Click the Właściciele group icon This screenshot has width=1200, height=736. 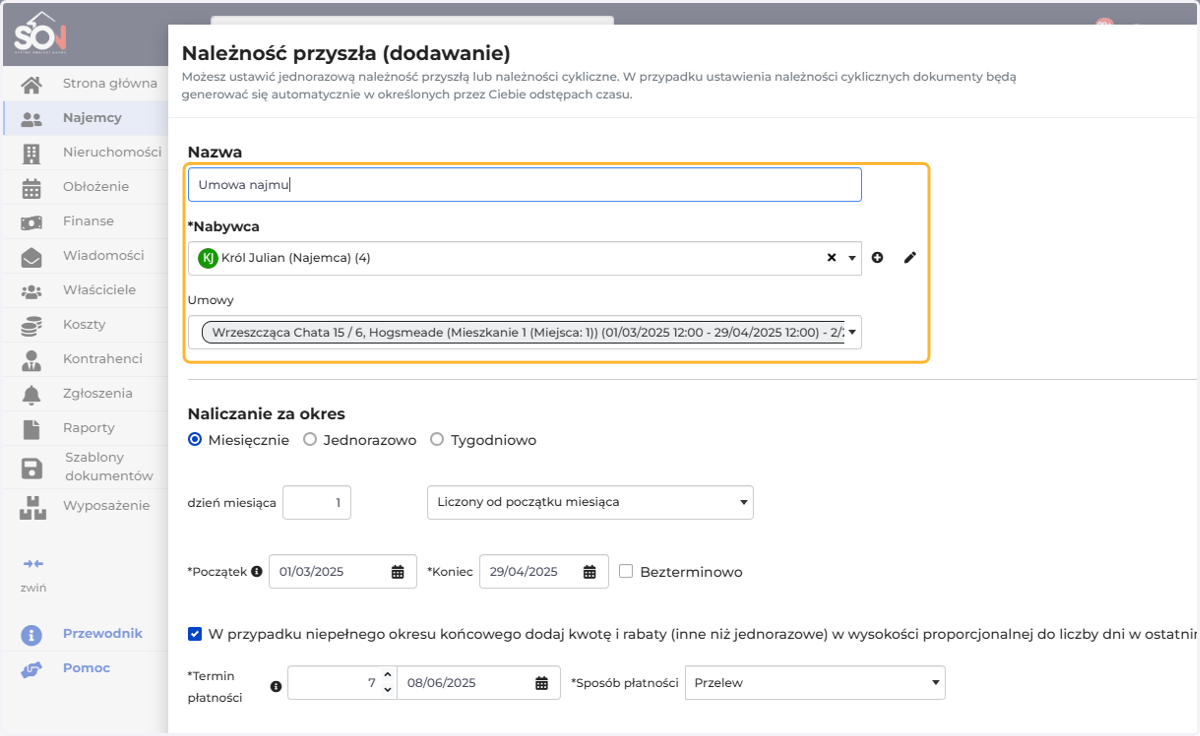point(32,291)
